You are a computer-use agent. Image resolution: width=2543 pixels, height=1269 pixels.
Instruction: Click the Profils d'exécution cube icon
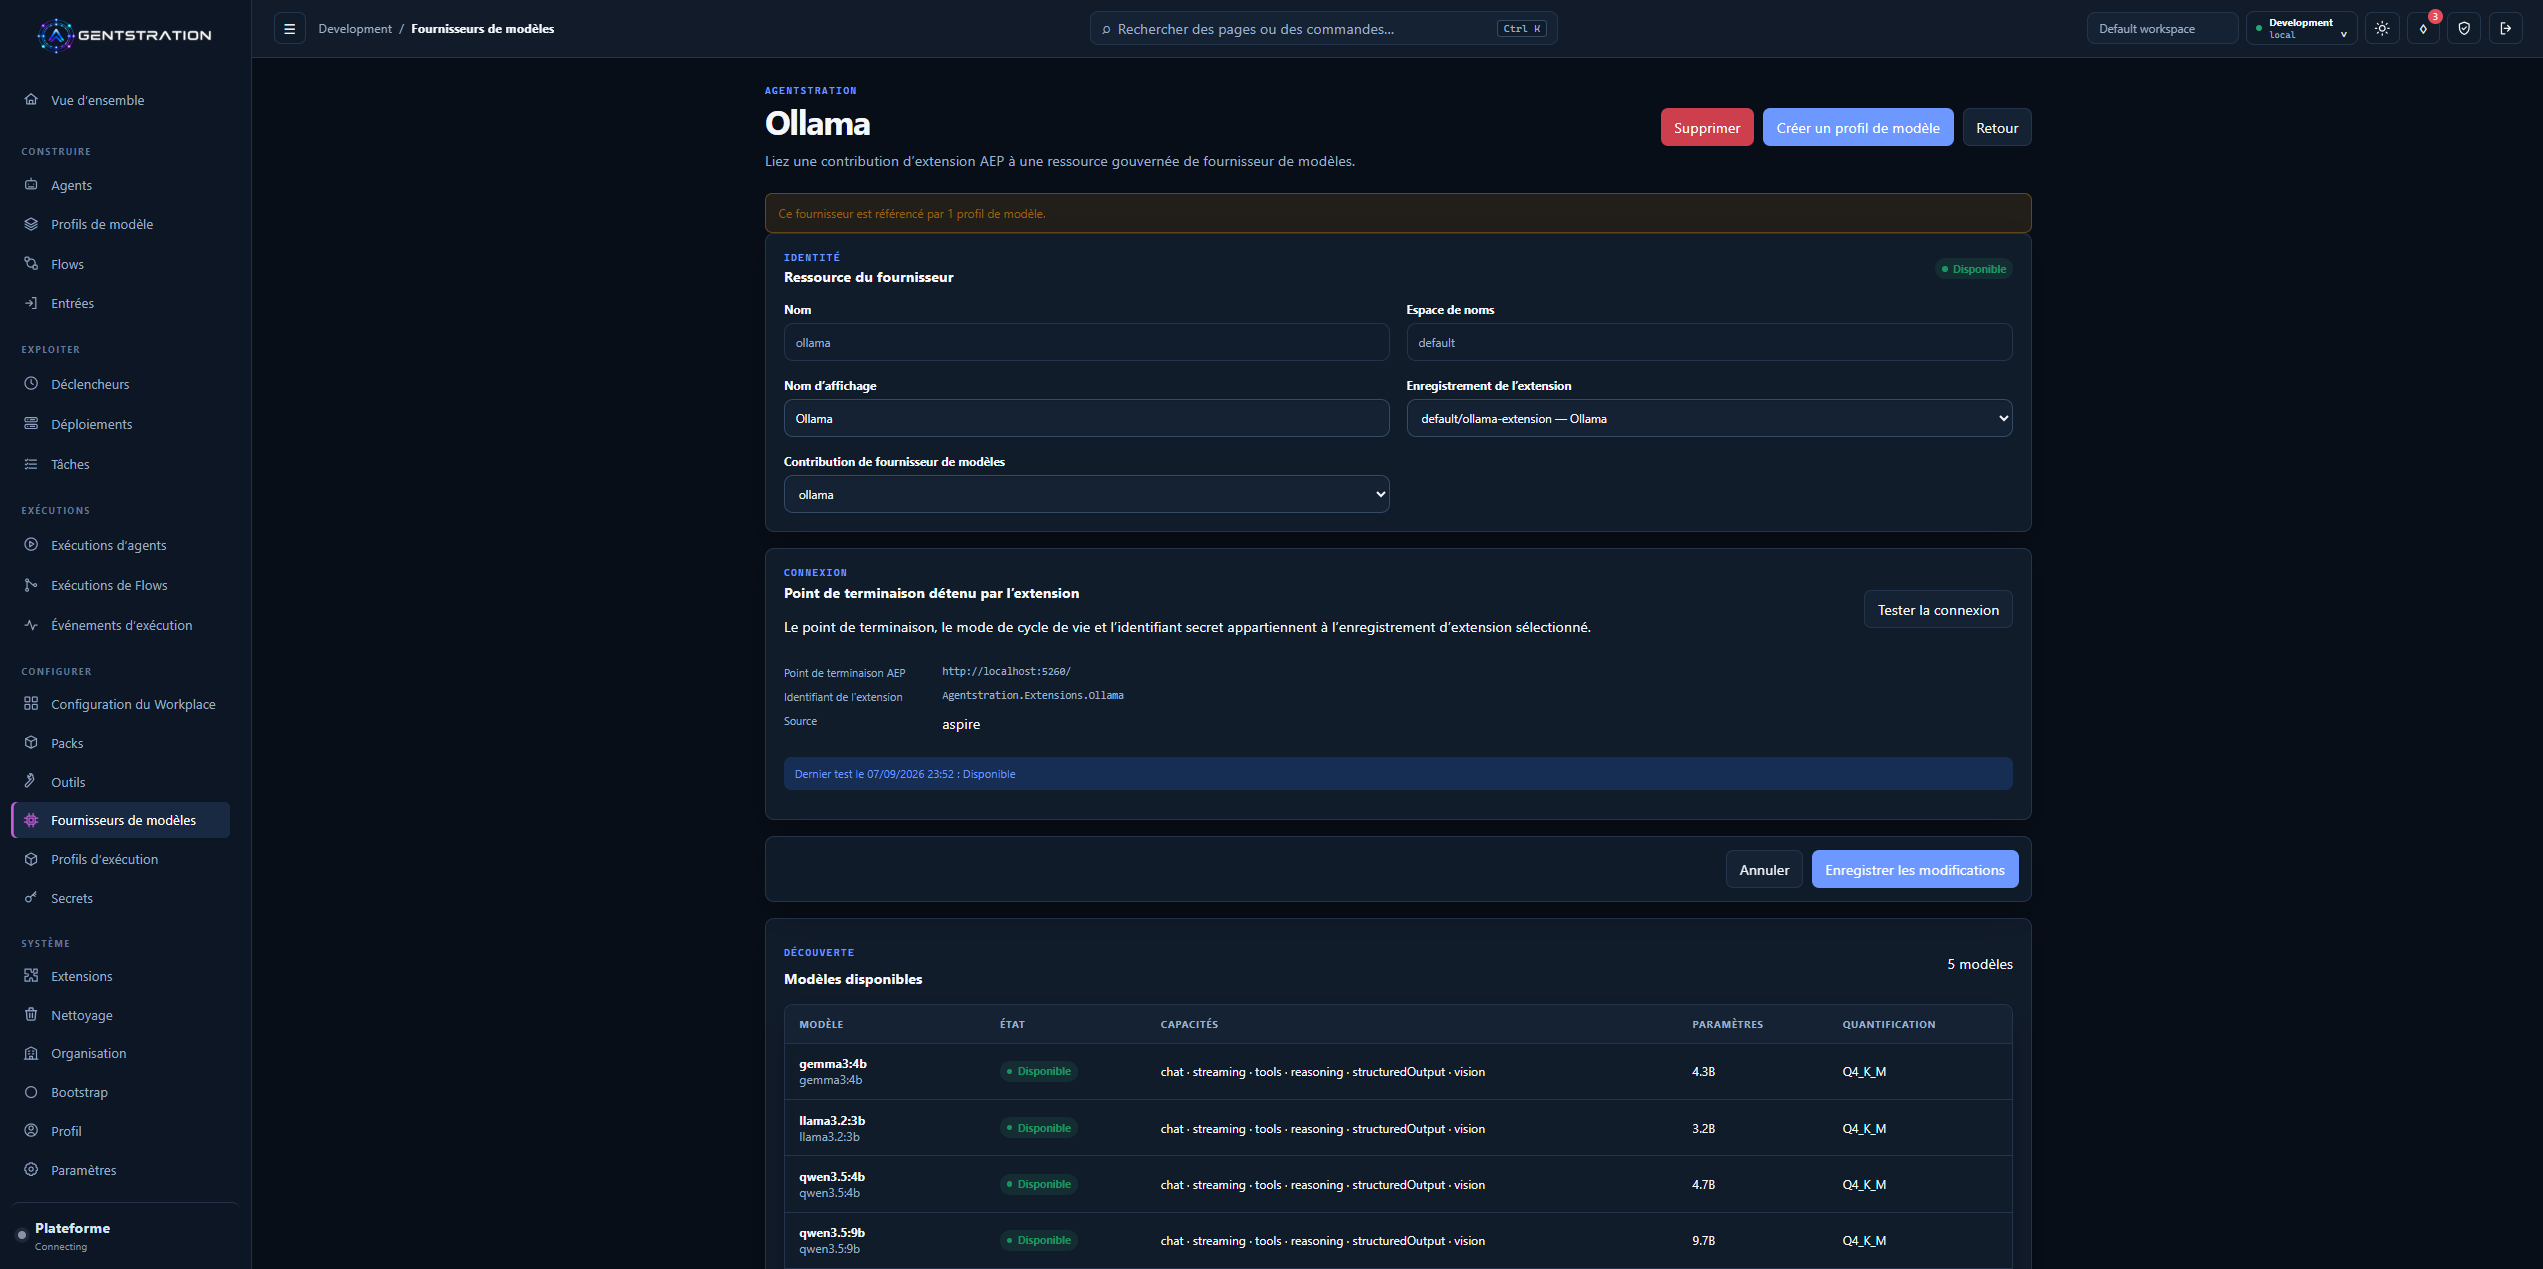(x=31, y=859)
